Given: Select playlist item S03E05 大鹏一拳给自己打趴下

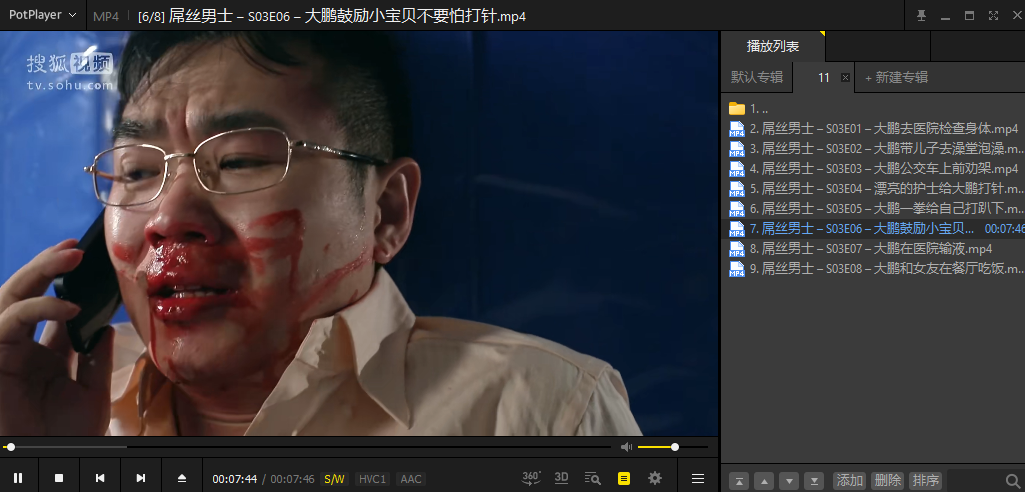Looking at the screenshot, I should tap(874, 208).
